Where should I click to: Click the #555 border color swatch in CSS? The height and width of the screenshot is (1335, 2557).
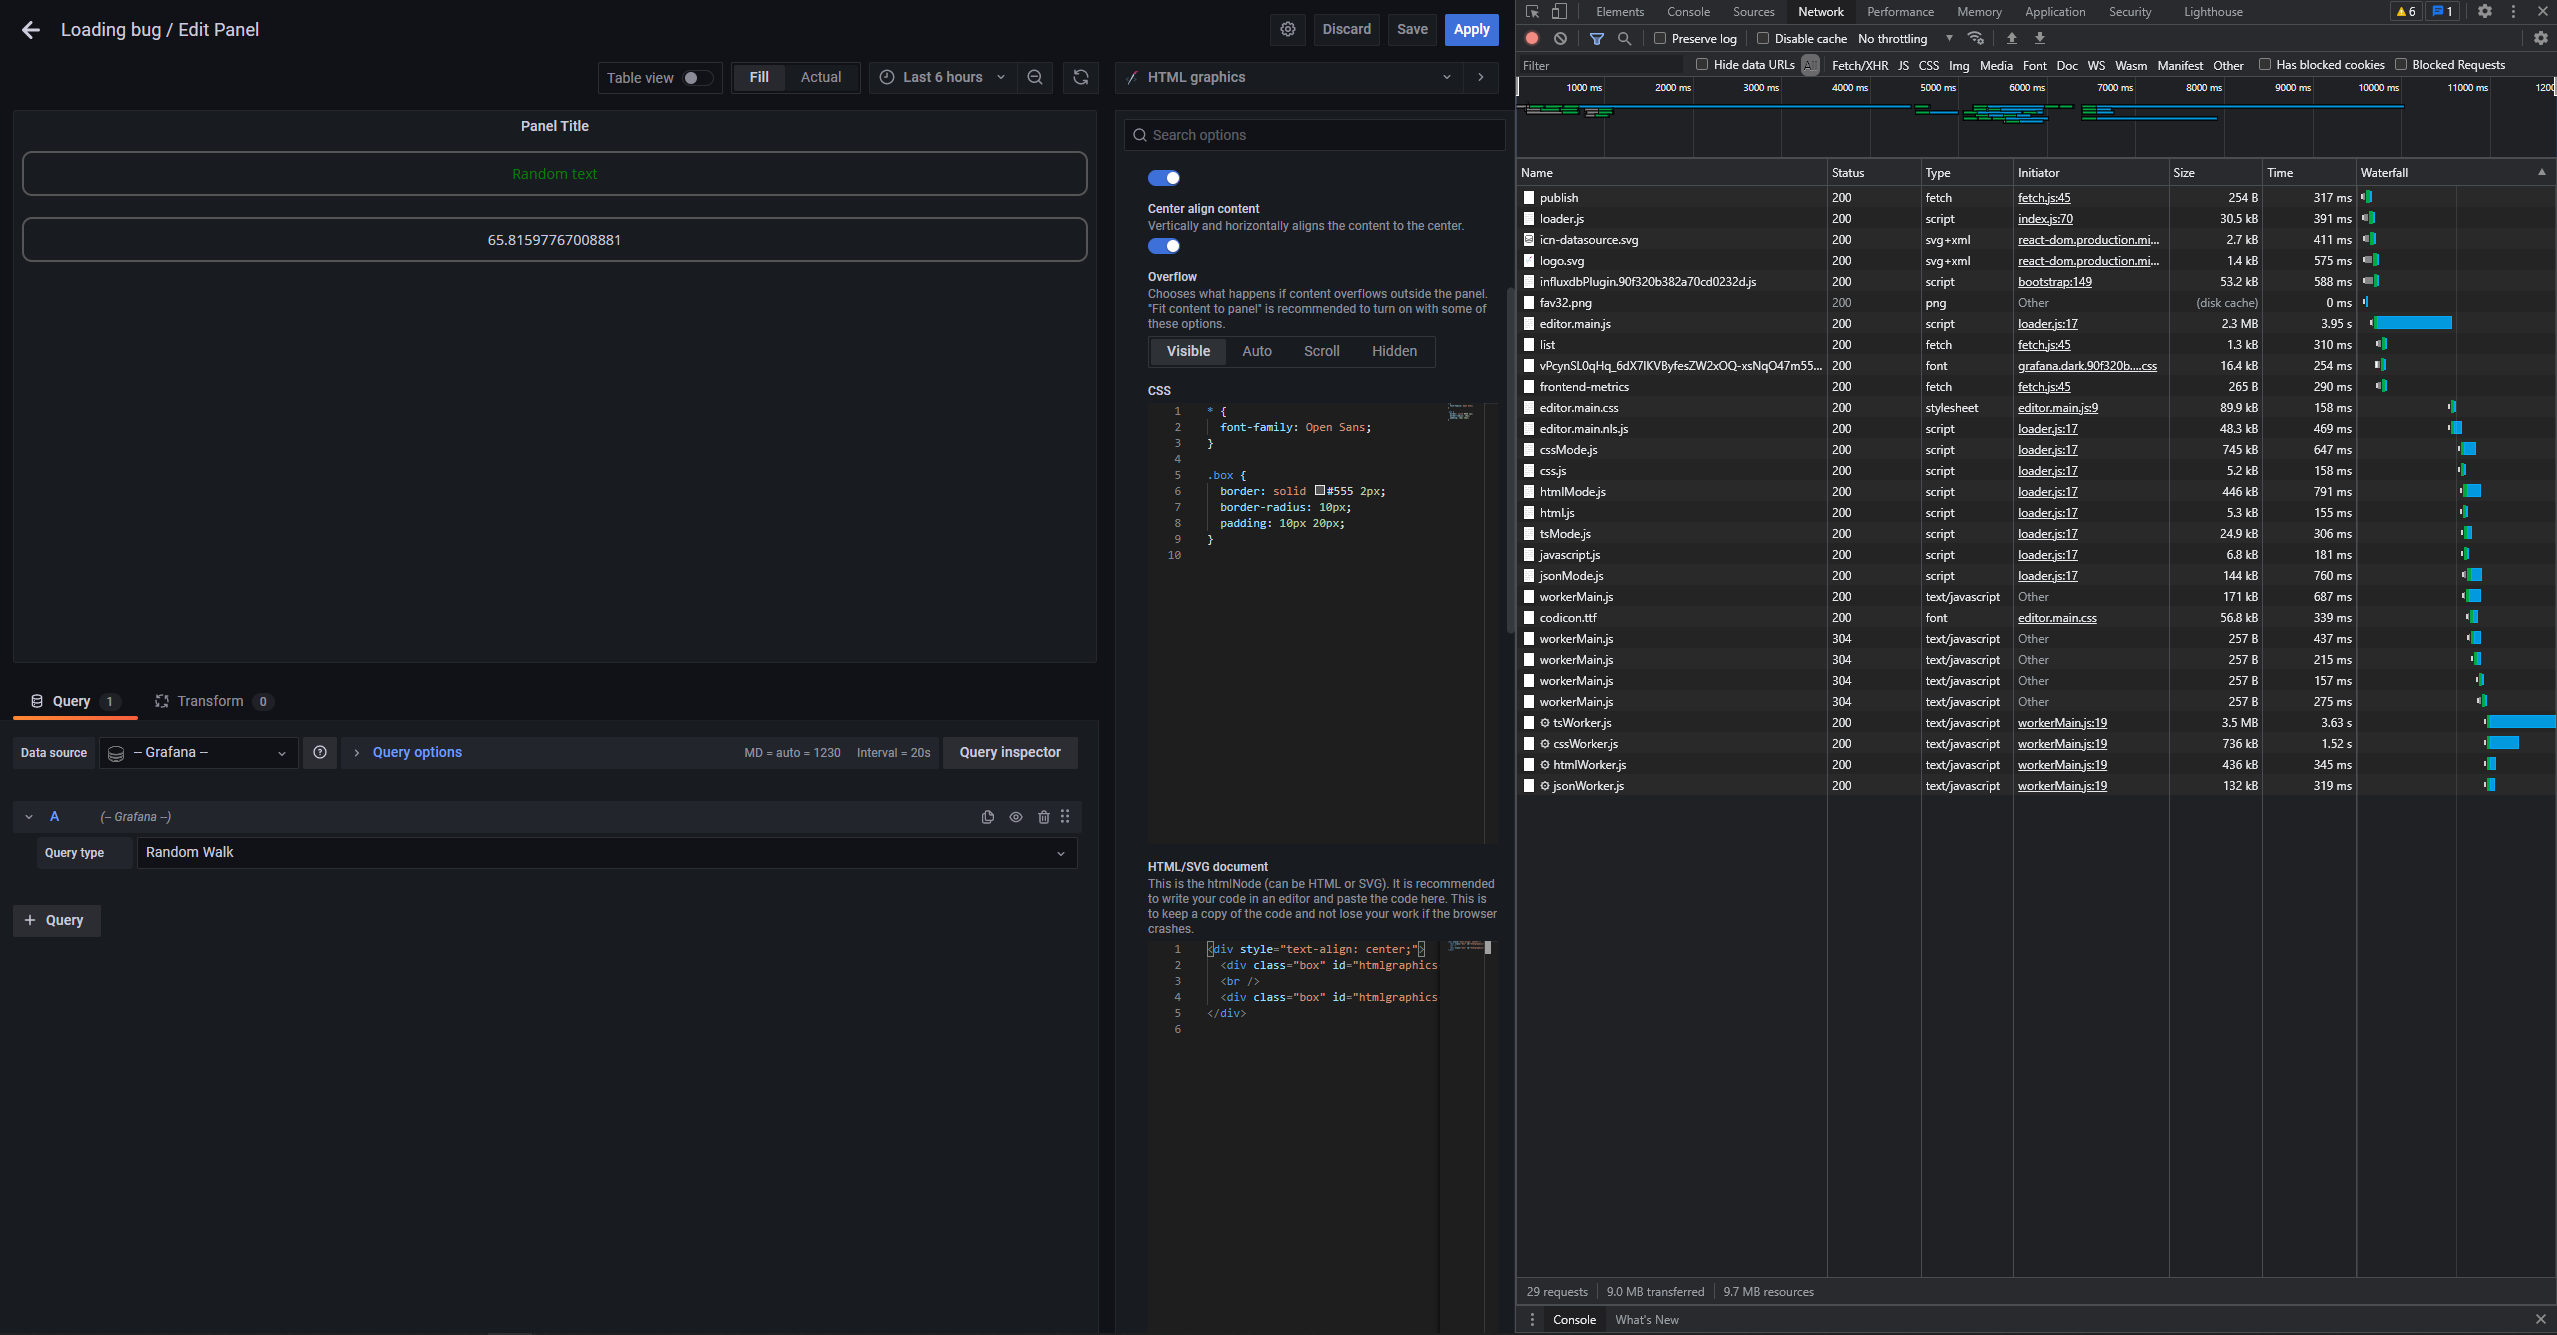1320,491
